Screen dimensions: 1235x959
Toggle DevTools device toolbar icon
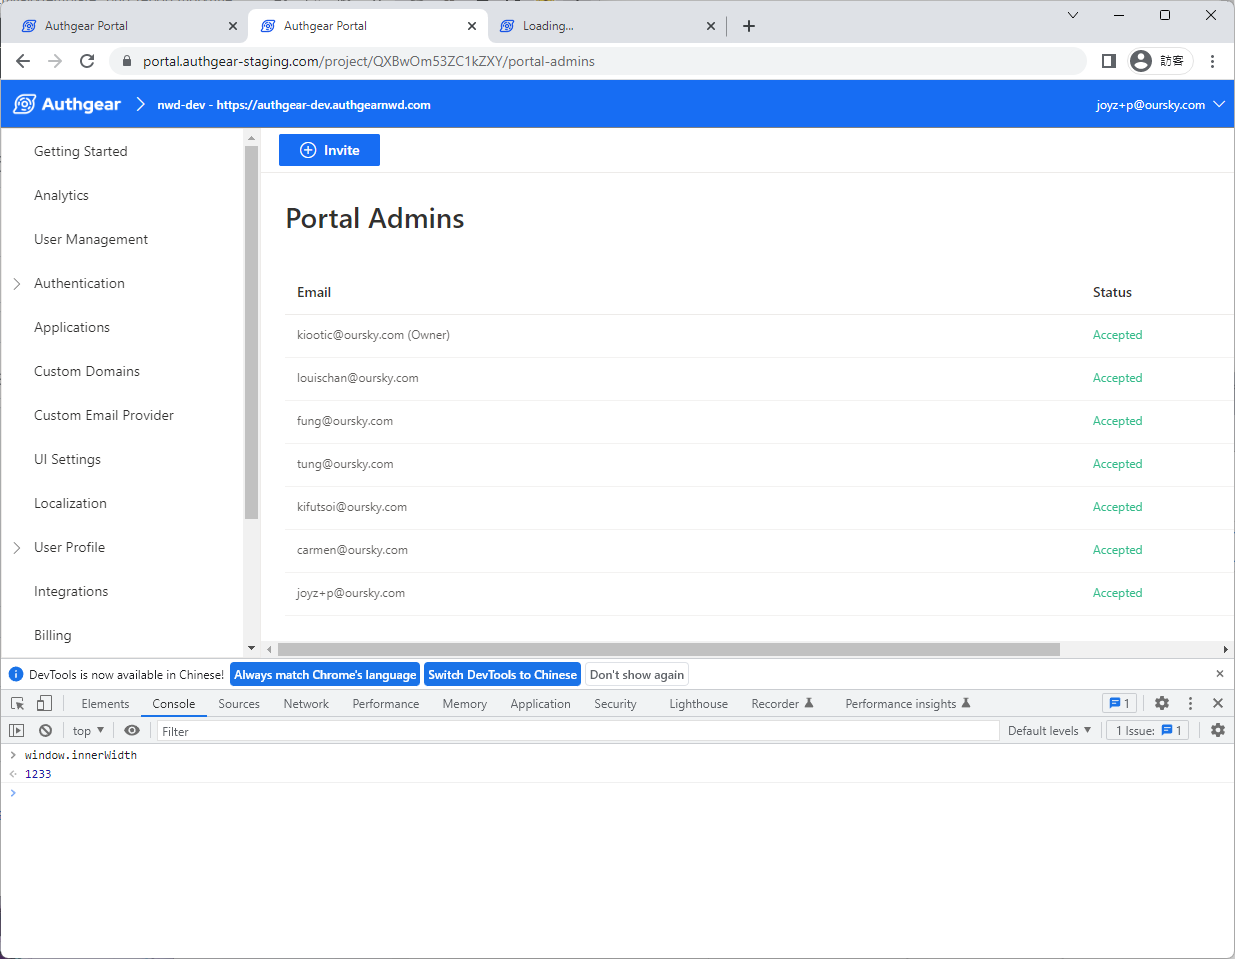[x=44, y=703]
